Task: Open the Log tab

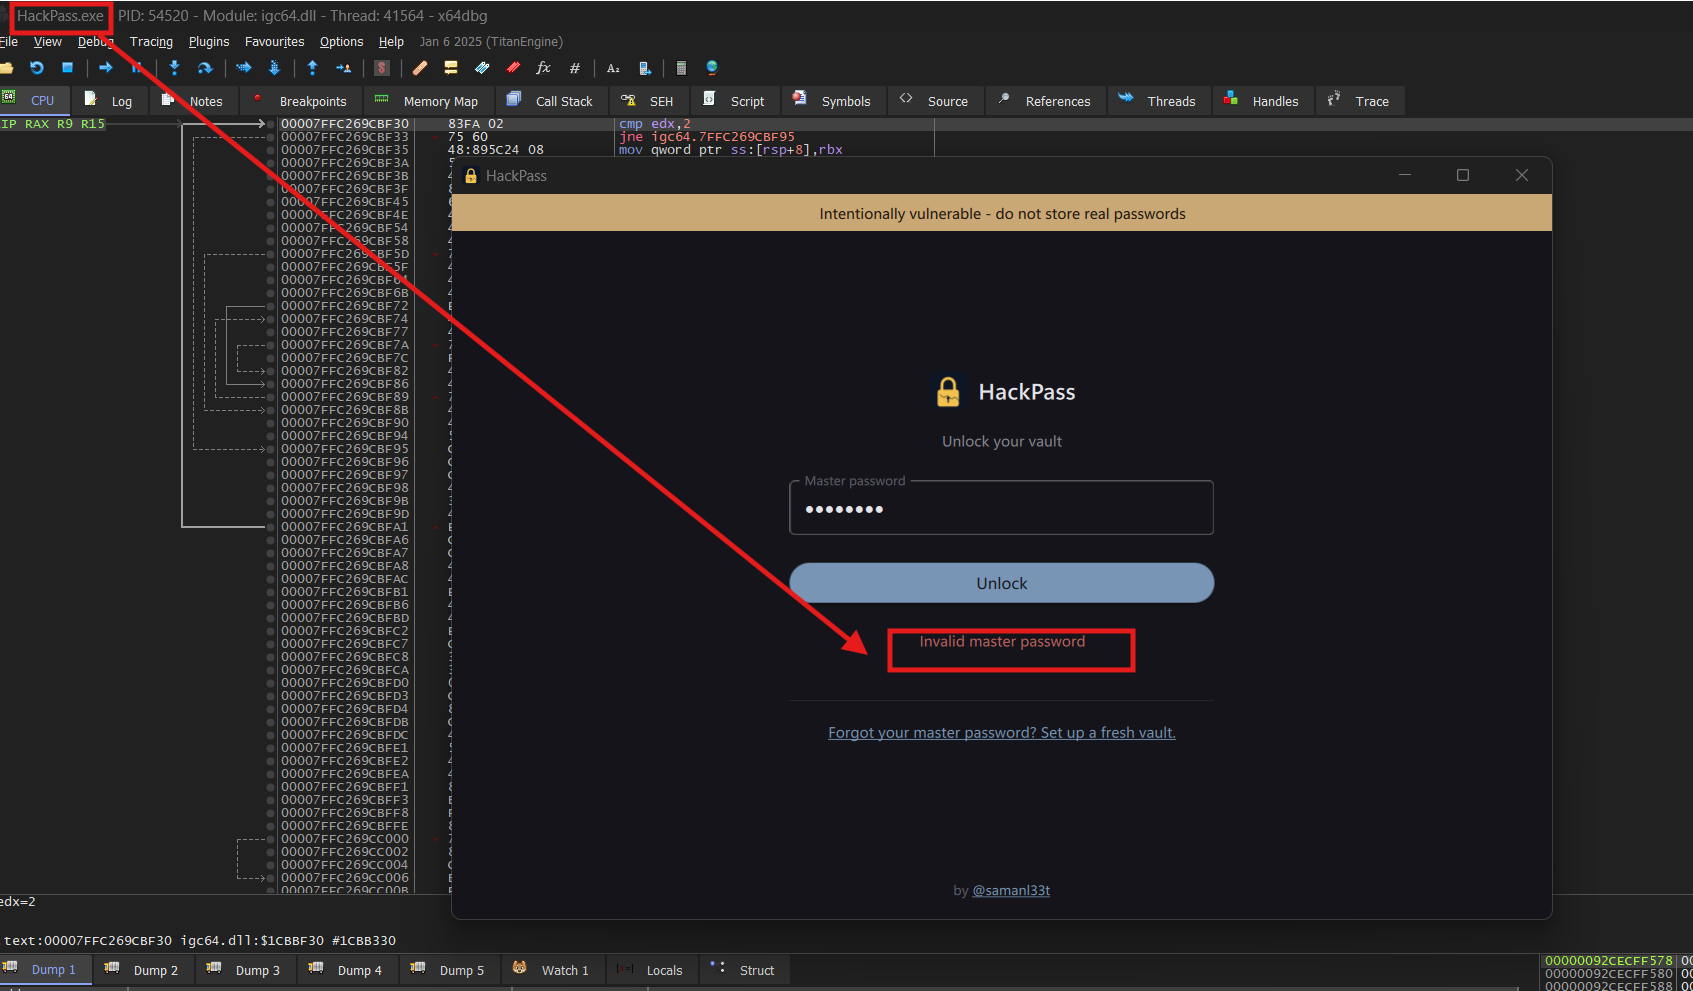Action: point(110,101)
